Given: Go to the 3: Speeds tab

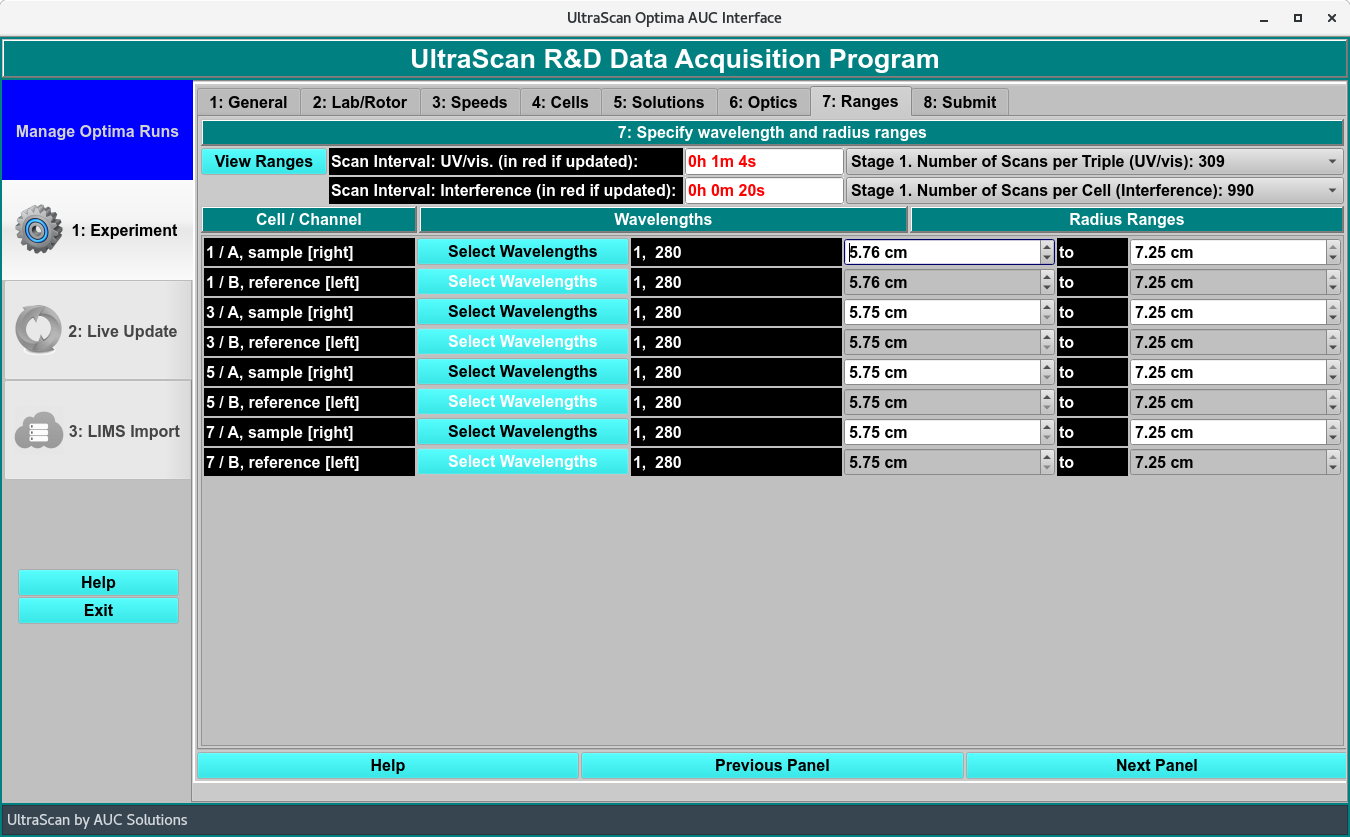Looking at the screenshot, I should (x=469, y=102).
